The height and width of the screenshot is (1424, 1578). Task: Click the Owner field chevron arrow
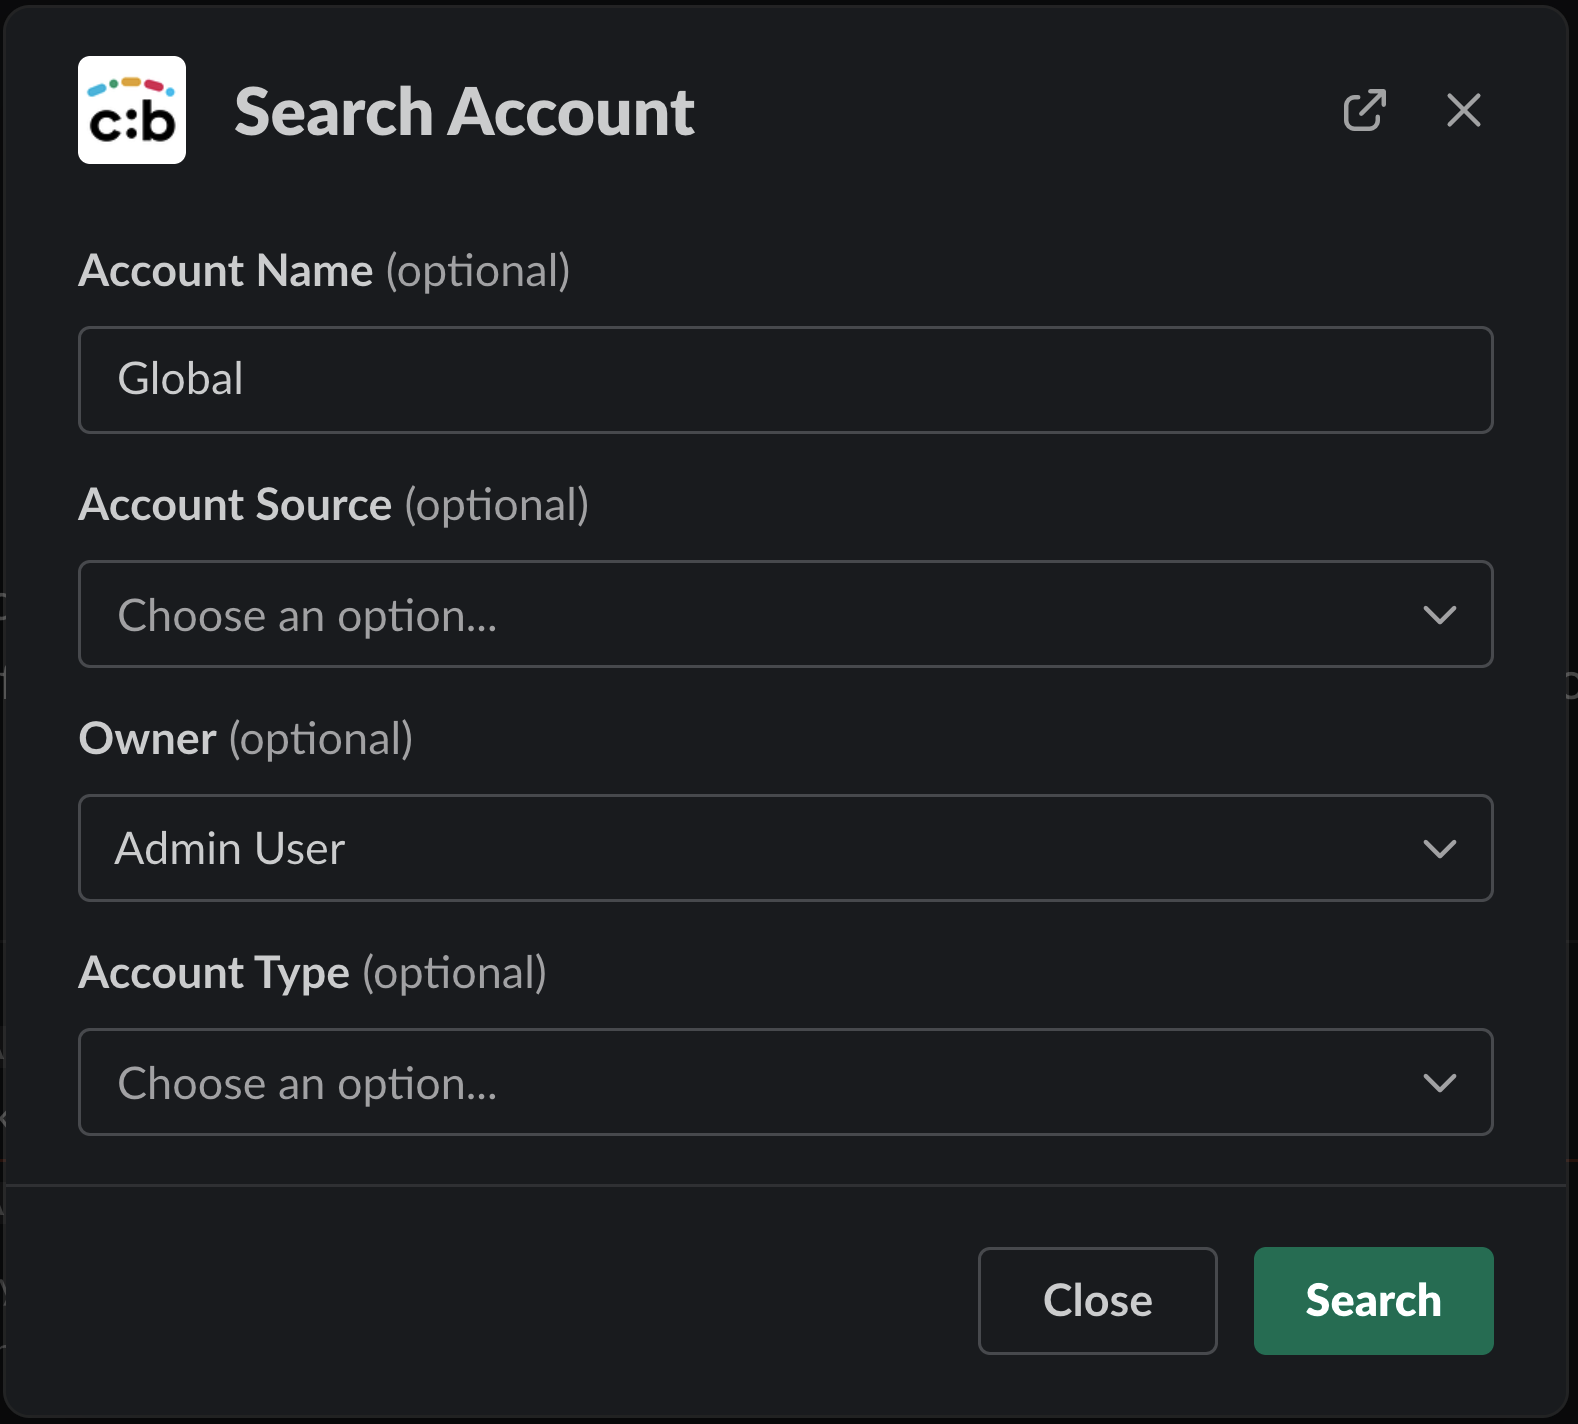pos(1439,848)
